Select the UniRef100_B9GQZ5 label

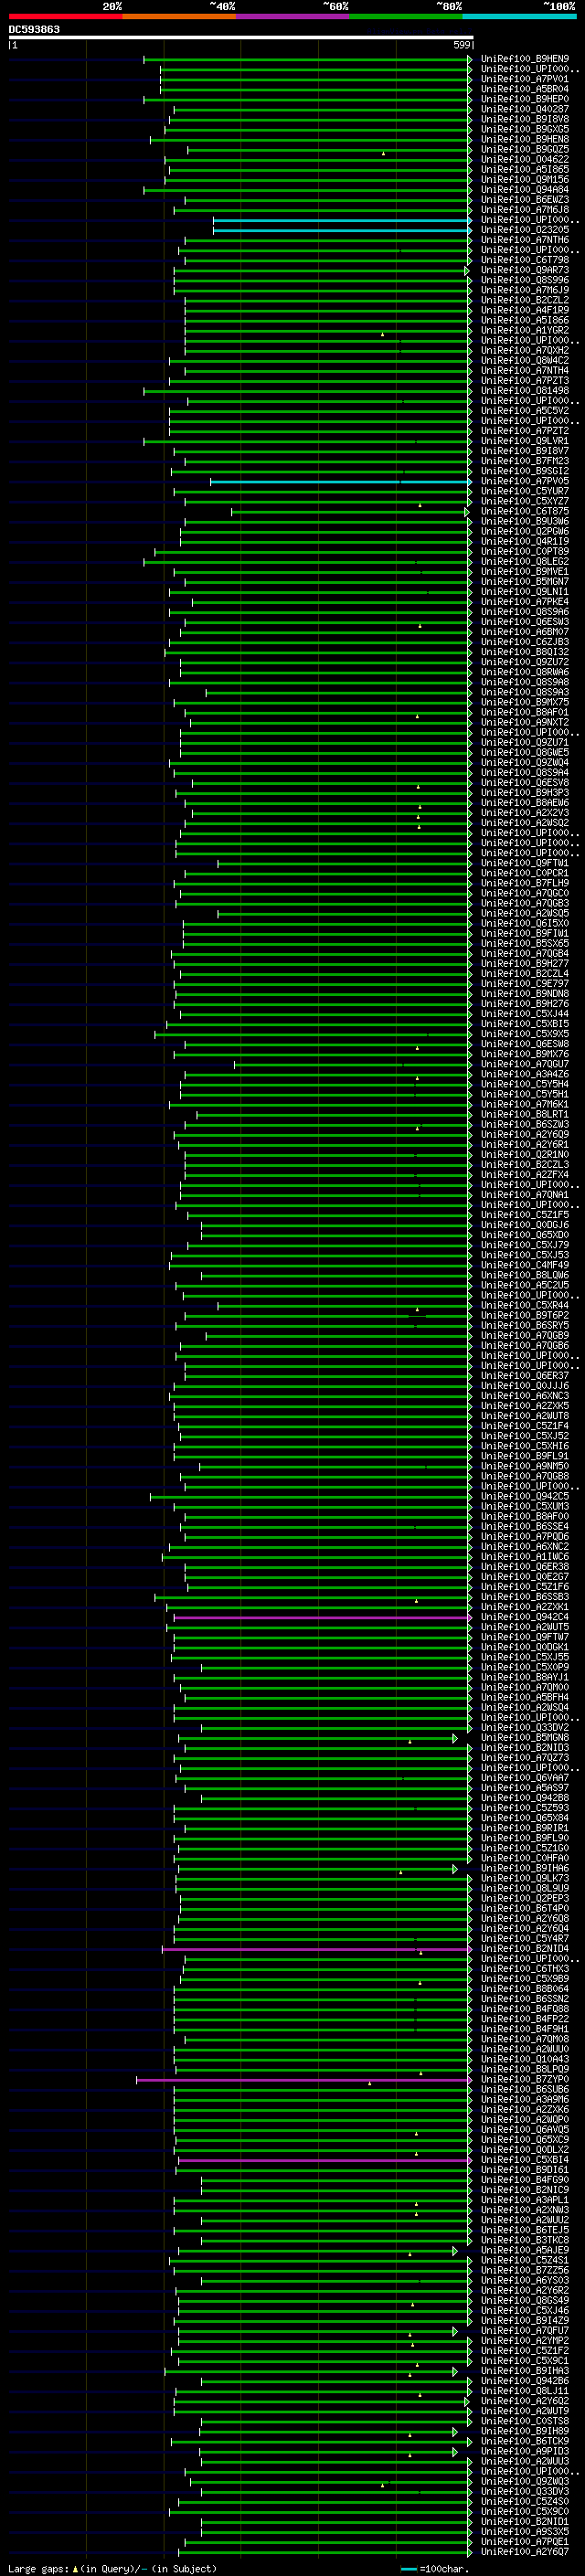[524, 149]
